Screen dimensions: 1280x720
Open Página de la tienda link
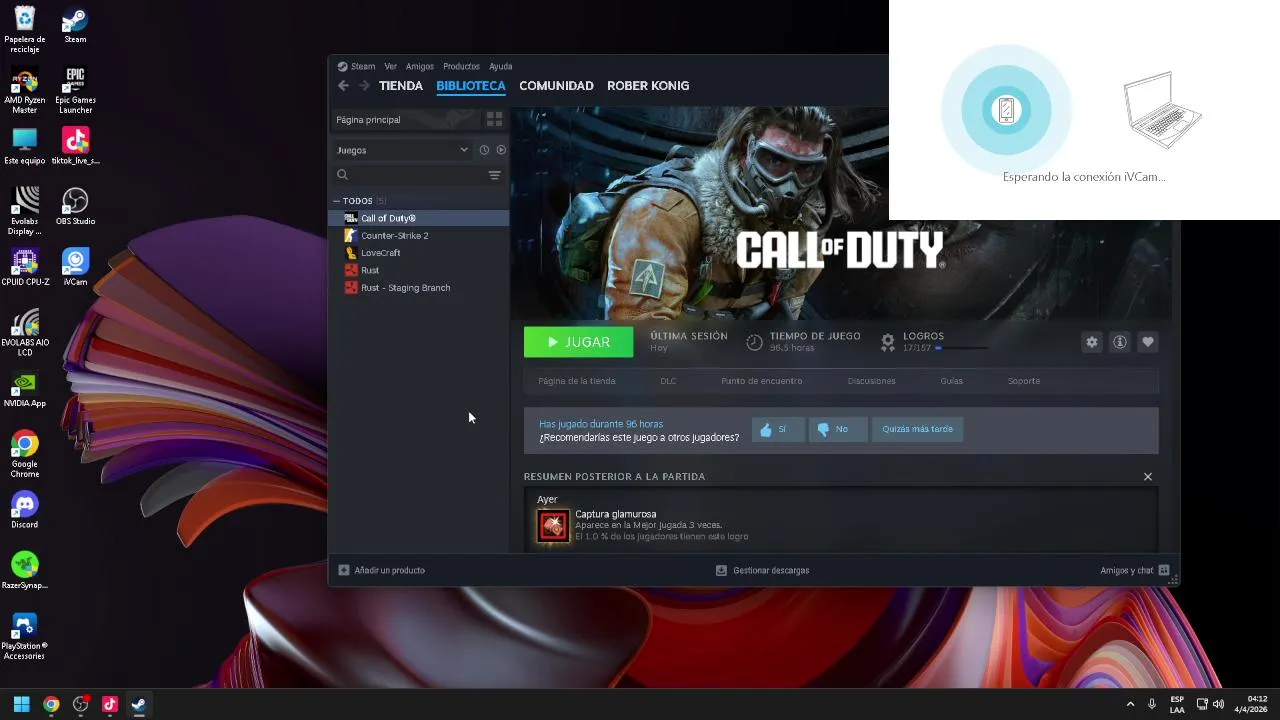577,381
